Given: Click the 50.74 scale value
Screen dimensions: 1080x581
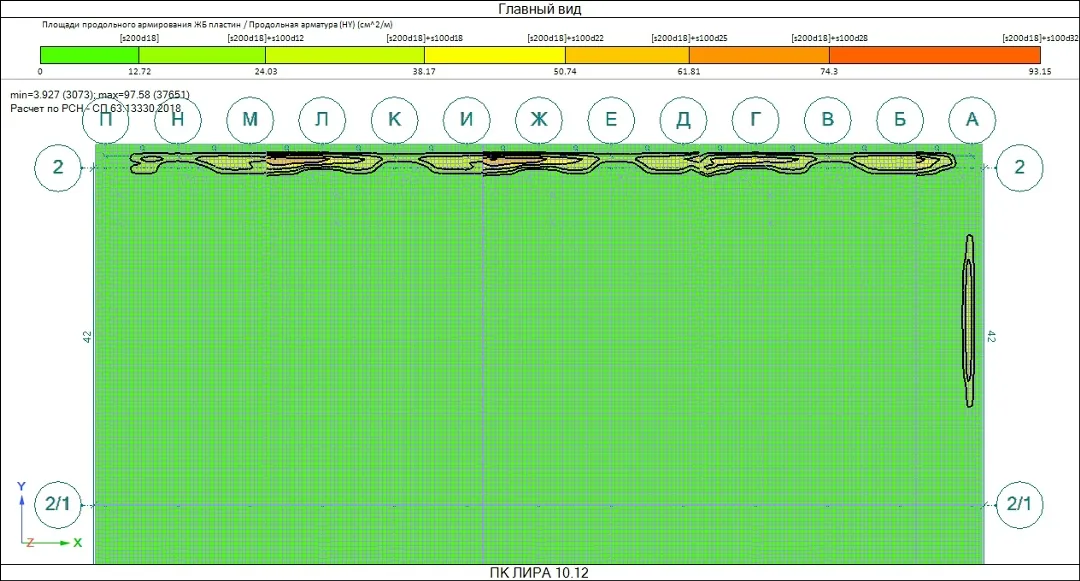Looking at the screenshot, I should click(565, 72).
